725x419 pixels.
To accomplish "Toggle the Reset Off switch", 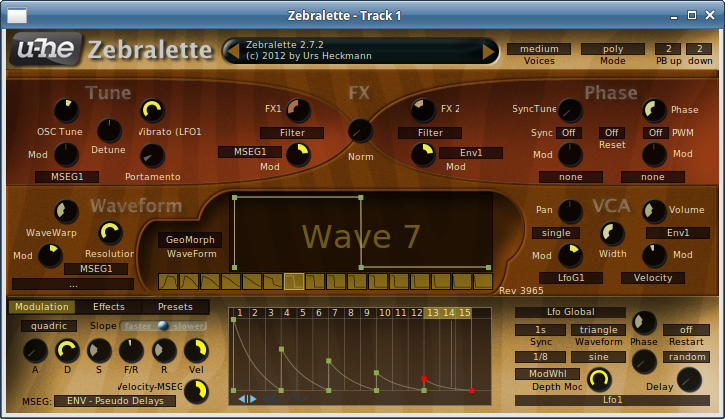I will click(x=612, y=133).
